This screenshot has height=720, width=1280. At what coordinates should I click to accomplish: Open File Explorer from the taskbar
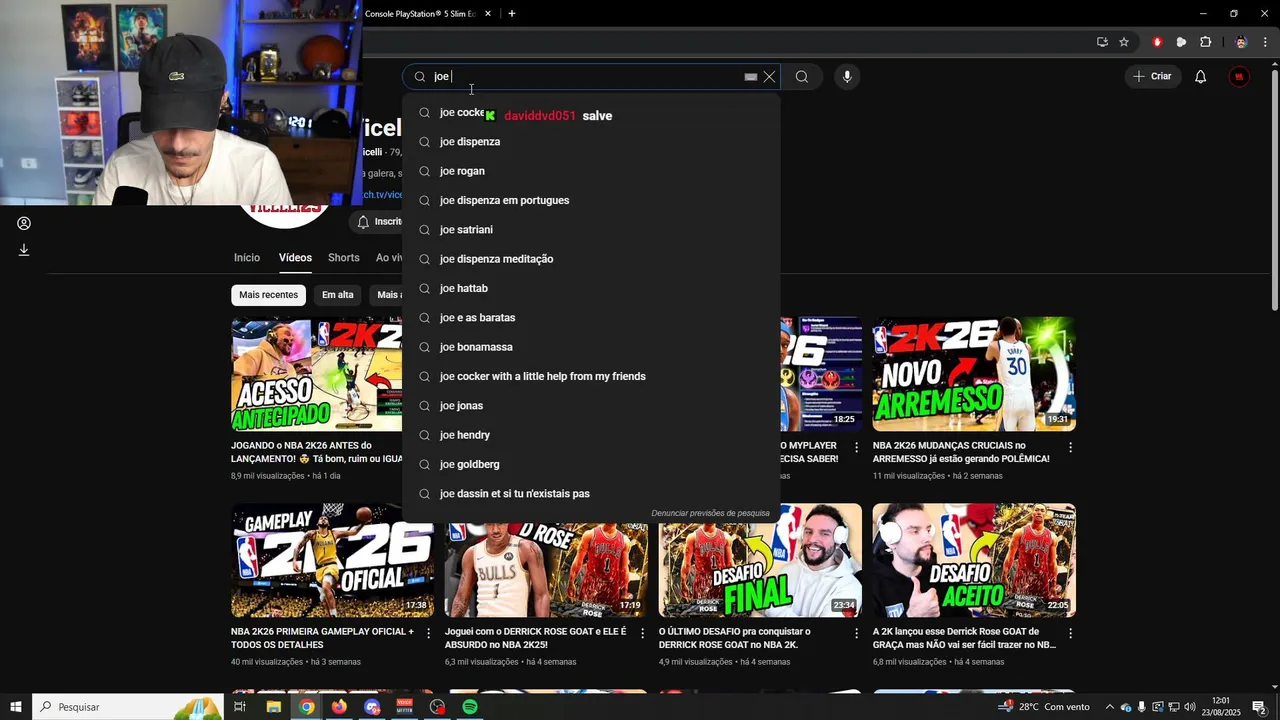click(274, 707)
